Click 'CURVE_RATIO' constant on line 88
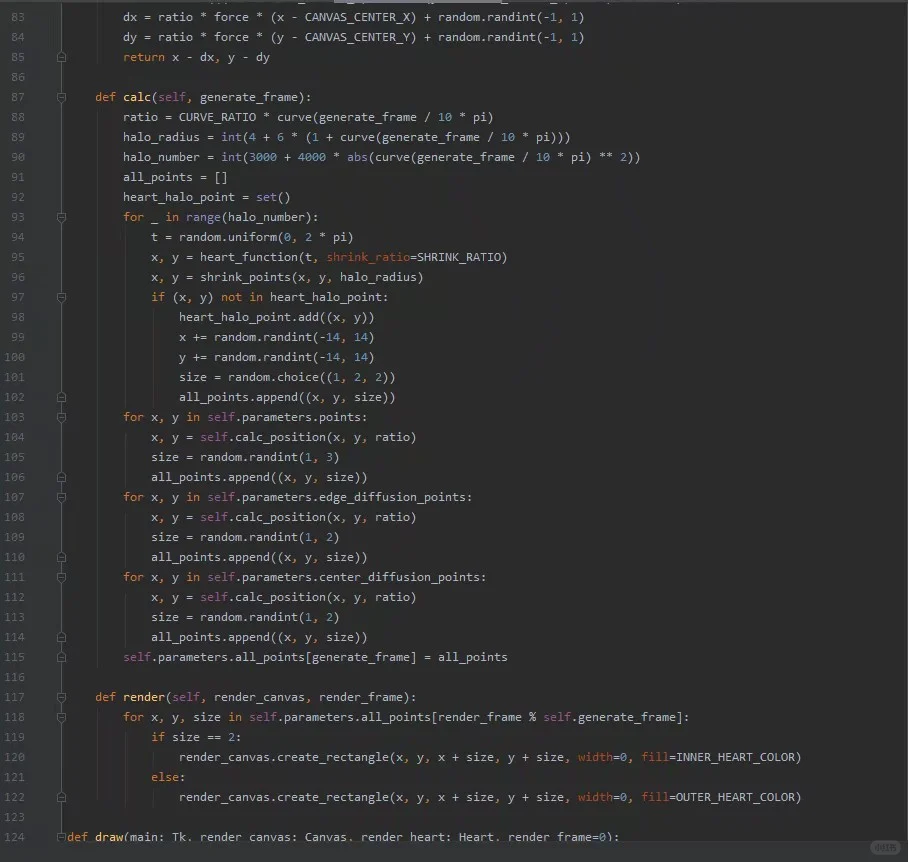Screen dimensions: 908x862 (x=217, y=118)
